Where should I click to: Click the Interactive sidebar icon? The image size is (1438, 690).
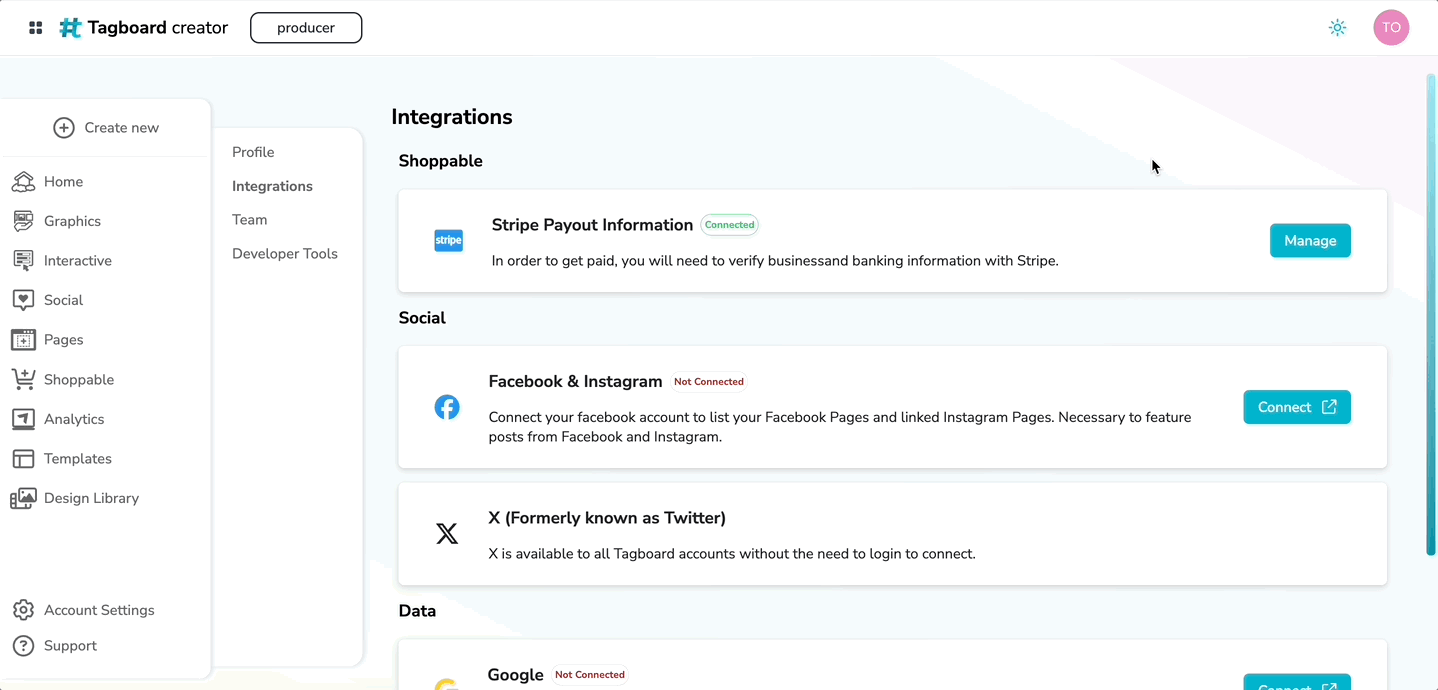pyautogui.click(x=23, y=261)
